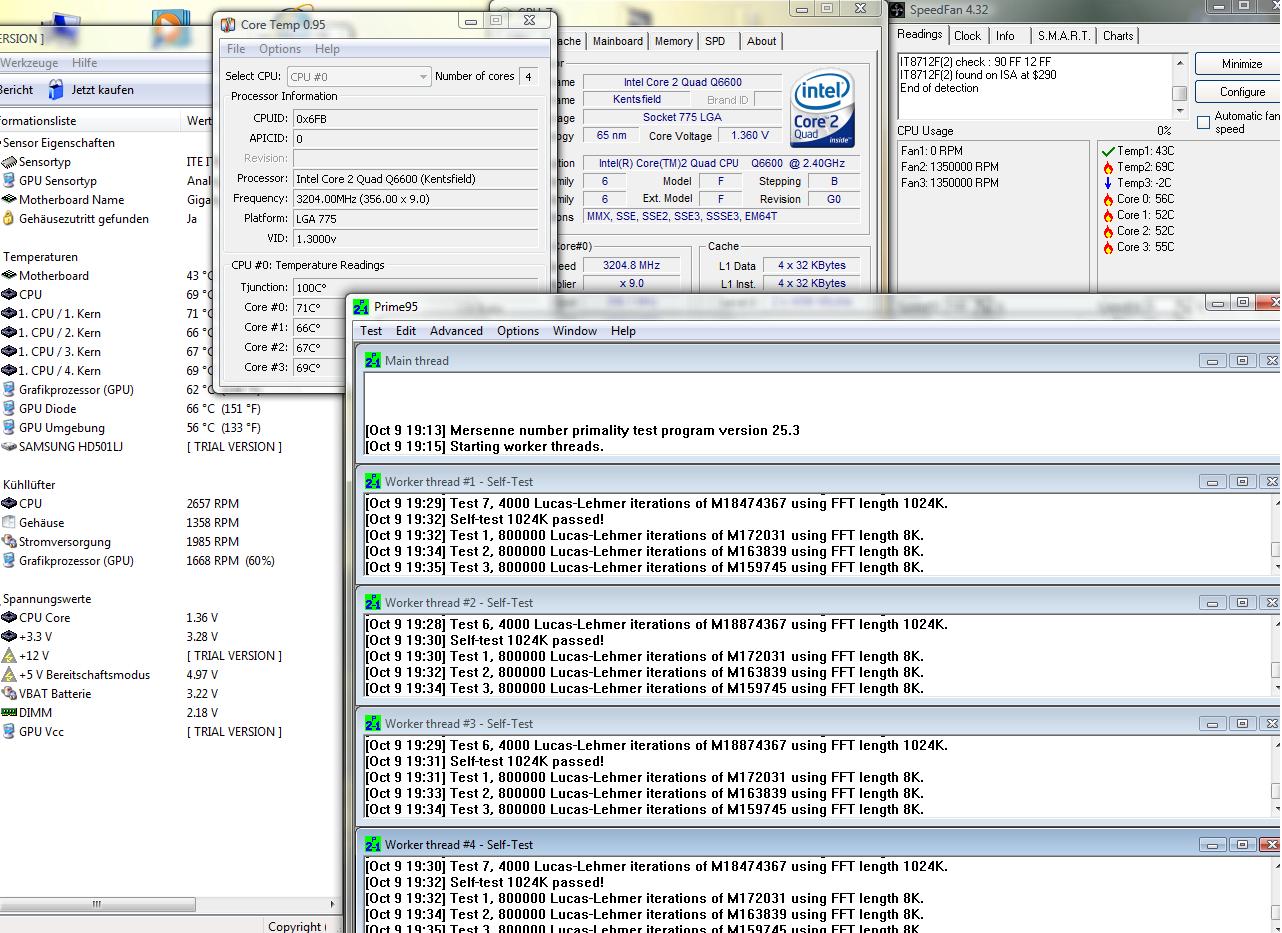Click the Temp3 down-arrow icon in SpeedFan
This screenshot has width=1282, height=933.
coord(1108,184)
